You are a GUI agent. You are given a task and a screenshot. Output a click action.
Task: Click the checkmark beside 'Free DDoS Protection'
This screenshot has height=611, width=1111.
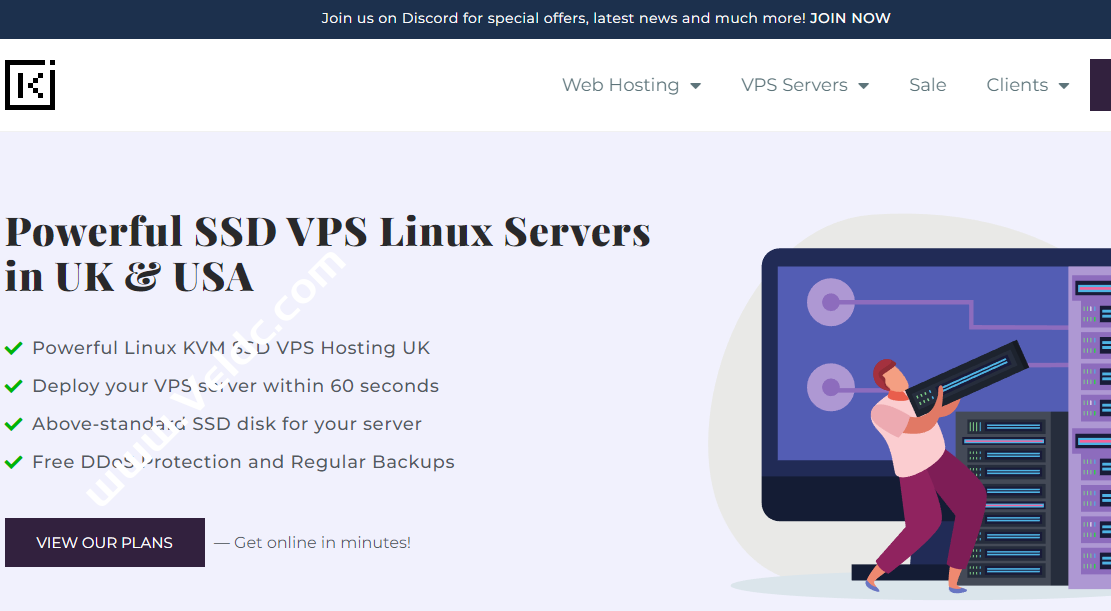14,463
